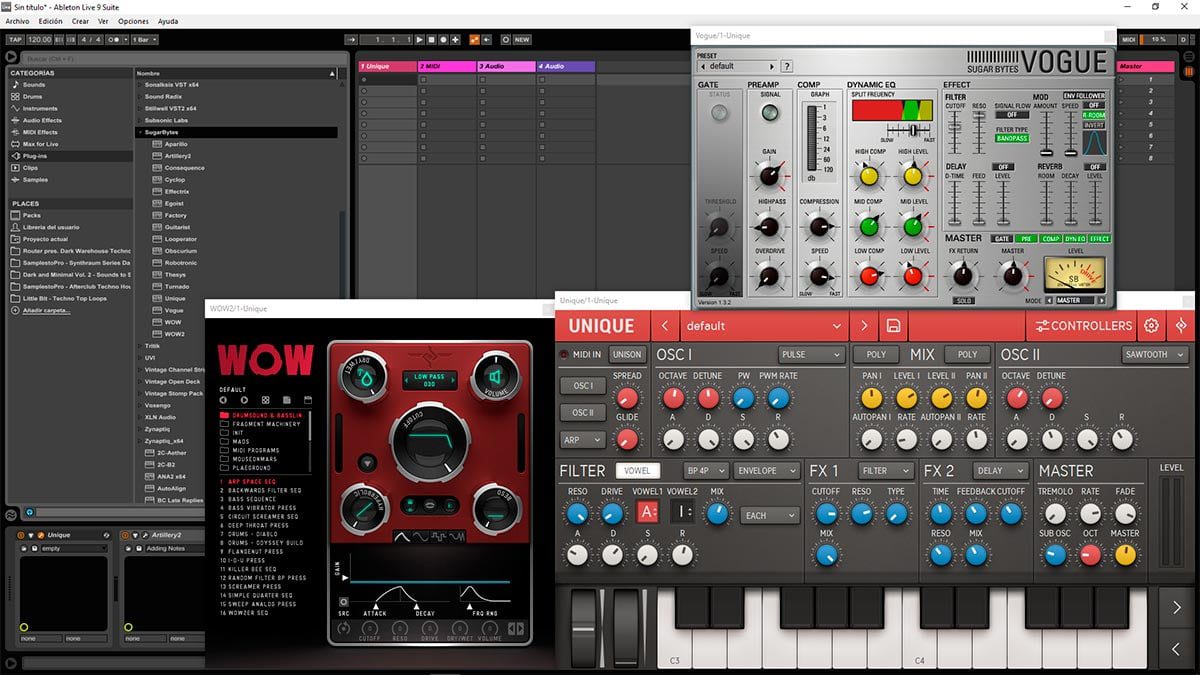This screenshot has width=1200, height=675.
Task: Toggle the Vogue SOLO button
Action: point(963,300)
